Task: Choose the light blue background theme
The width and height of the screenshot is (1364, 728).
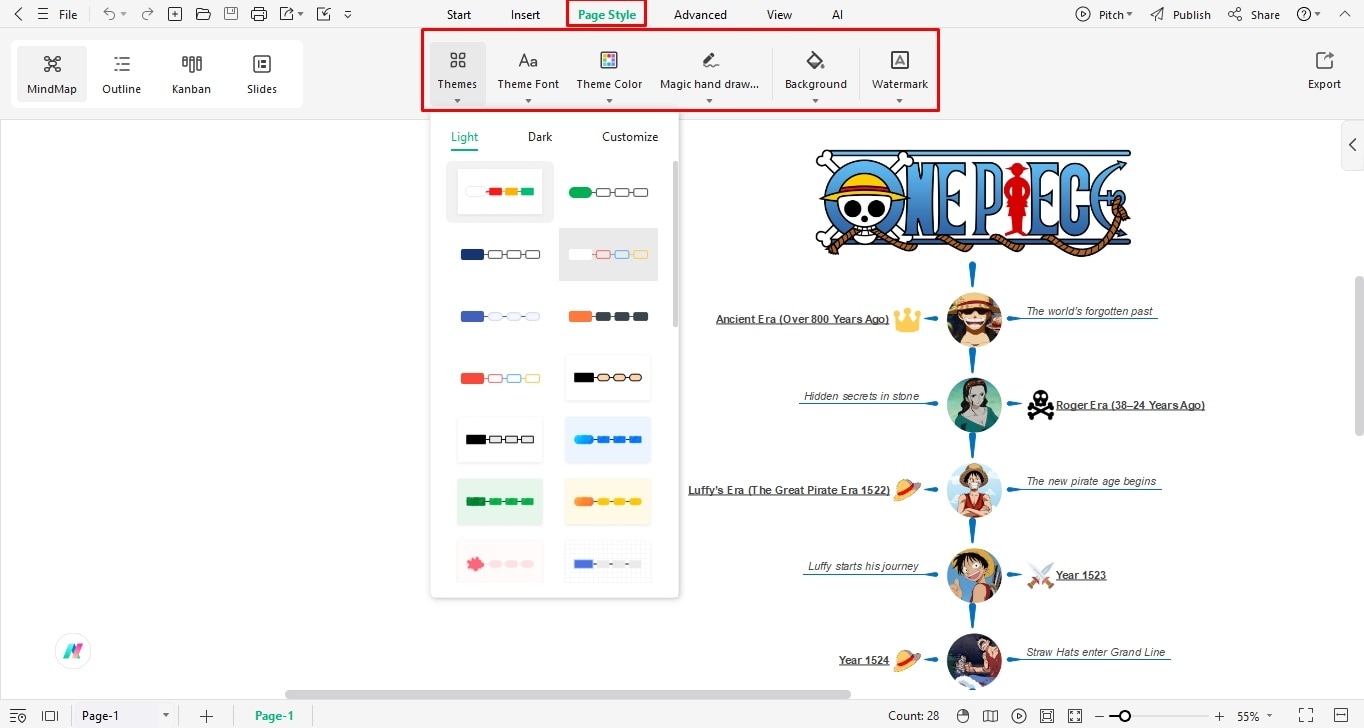Action: (x=608, y=439)
